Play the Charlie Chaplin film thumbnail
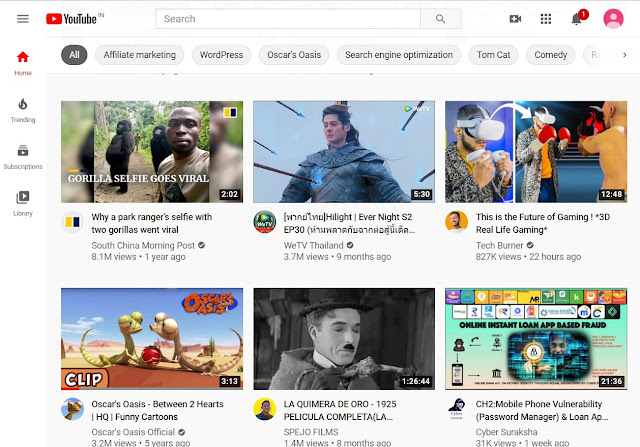Screen dimensions: 640x447 [344, 339]
